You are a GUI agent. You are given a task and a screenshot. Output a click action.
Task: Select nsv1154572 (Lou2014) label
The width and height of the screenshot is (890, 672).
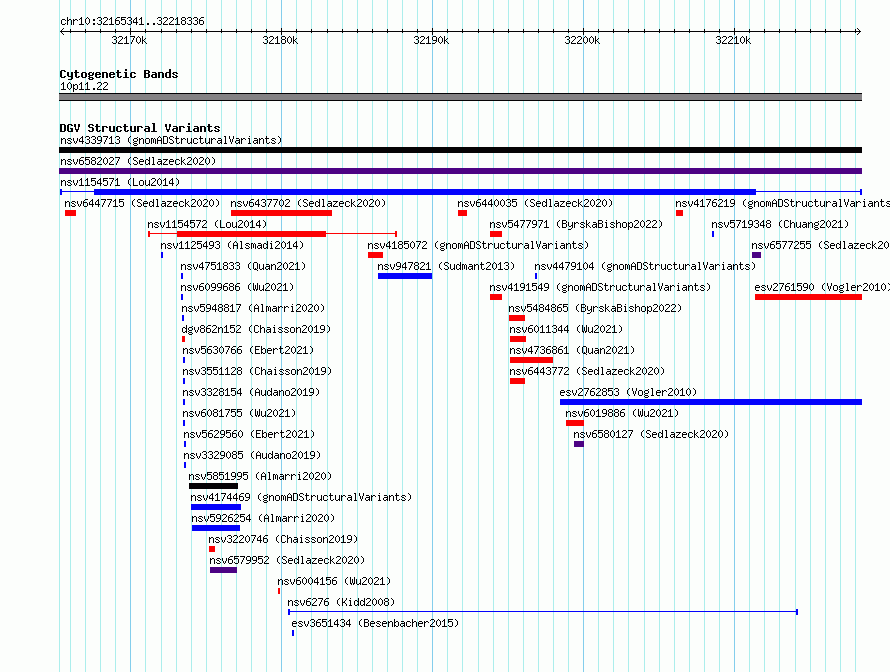(x=207, y=224)
